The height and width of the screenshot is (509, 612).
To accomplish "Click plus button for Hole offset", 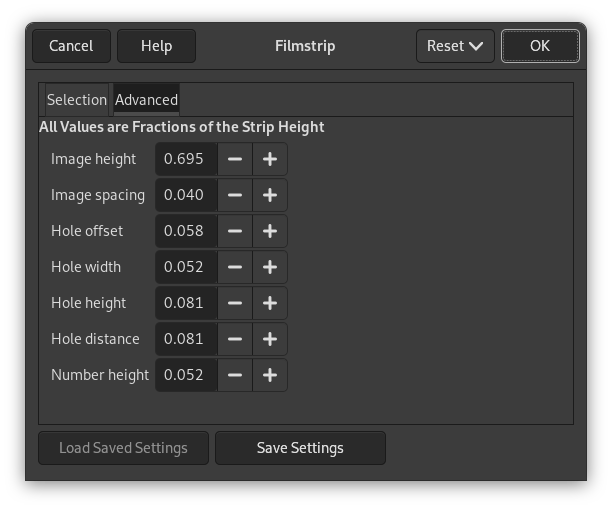I will 270,231.
